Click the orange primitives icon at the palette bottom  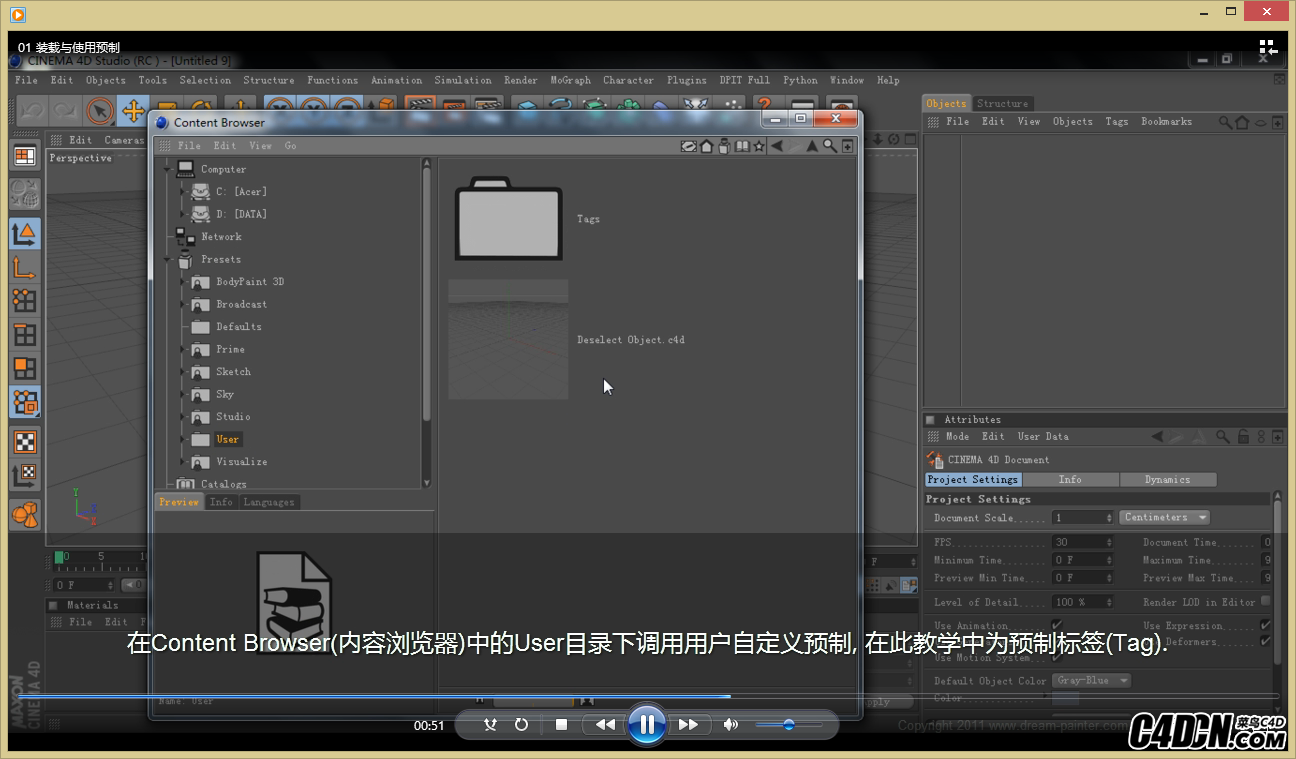coord(25,515)
